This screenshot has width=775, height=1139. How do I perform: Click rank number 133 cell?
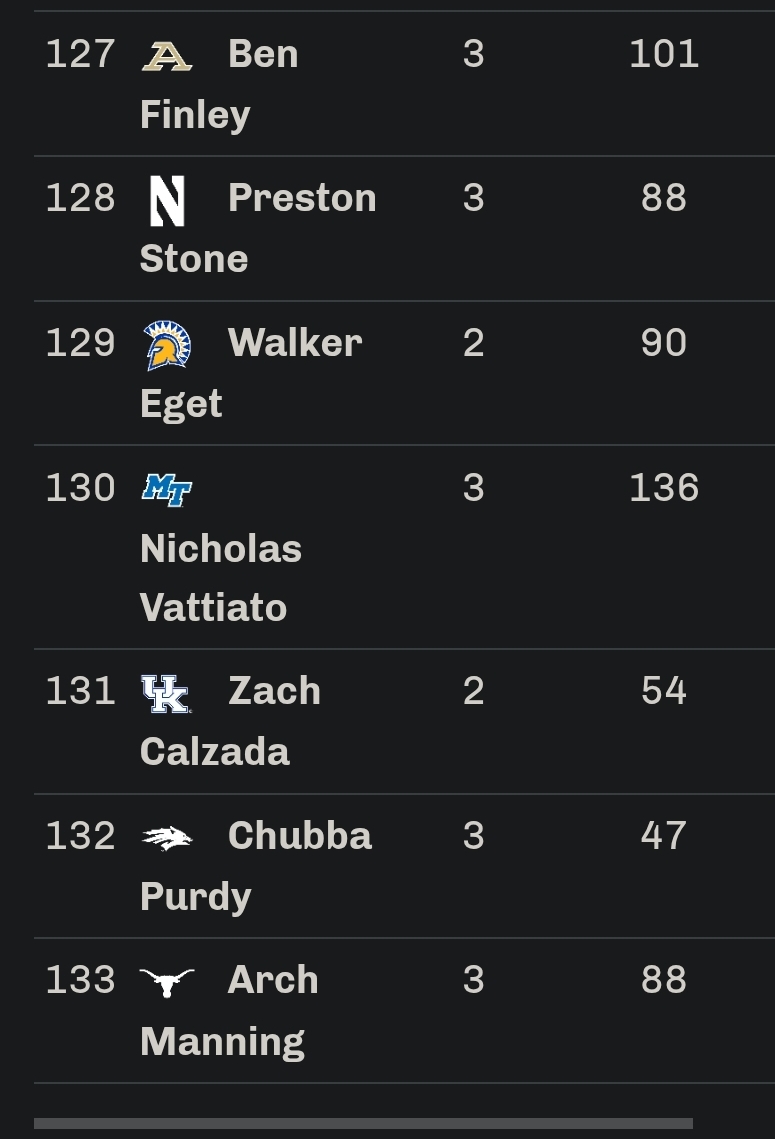(81, 980)
